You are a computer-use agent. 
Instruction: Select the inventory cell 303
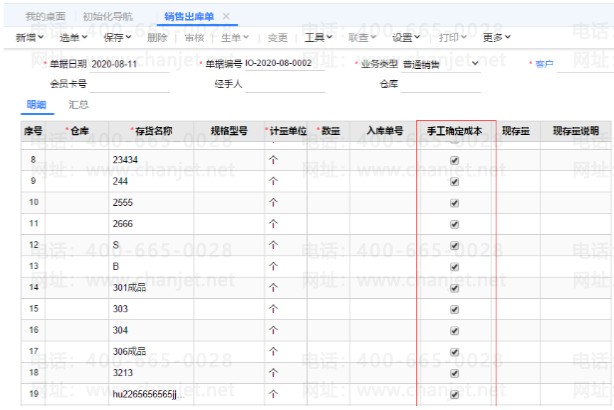151,309
